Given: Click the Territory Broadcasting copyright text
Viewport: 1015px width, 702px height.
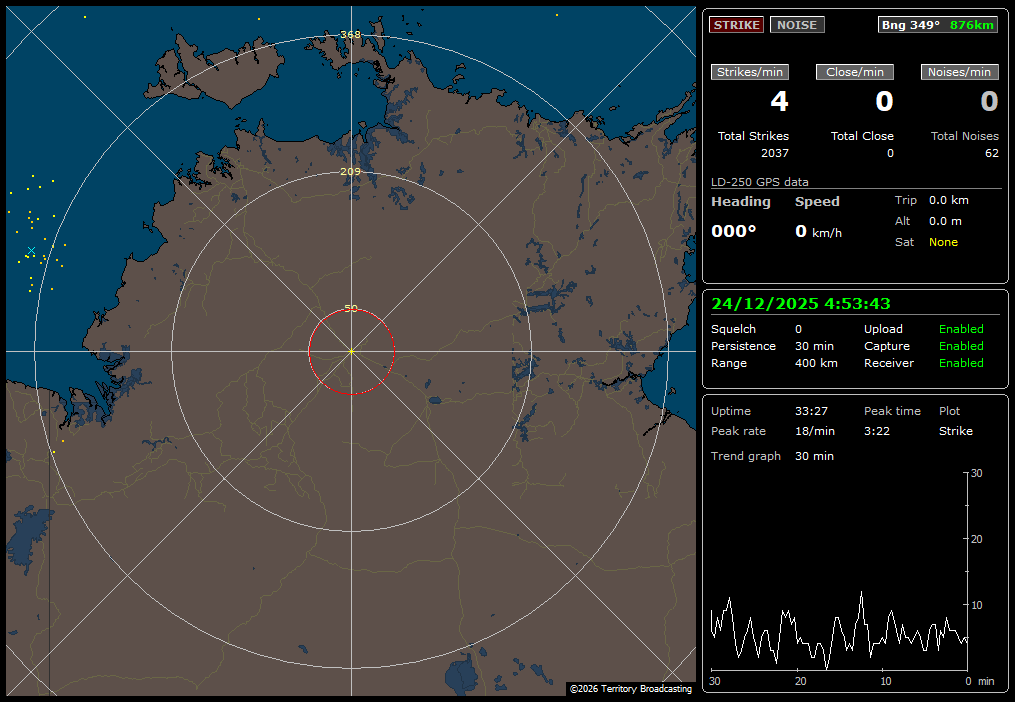Looking at the screenshot, I should (630, 689).
